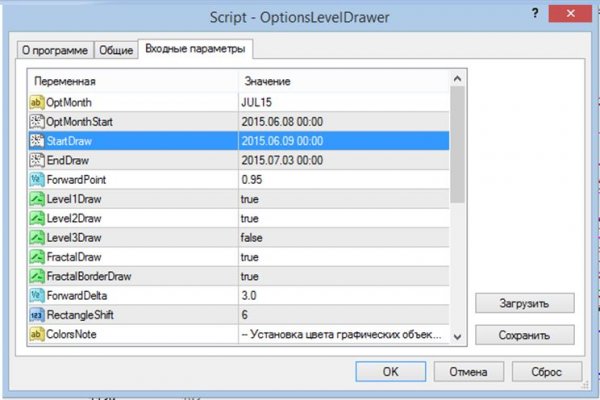Viewport: 600px width, 400px height.
Task: Click the datetime icon beside EndDraw
Action: [38, 160]
